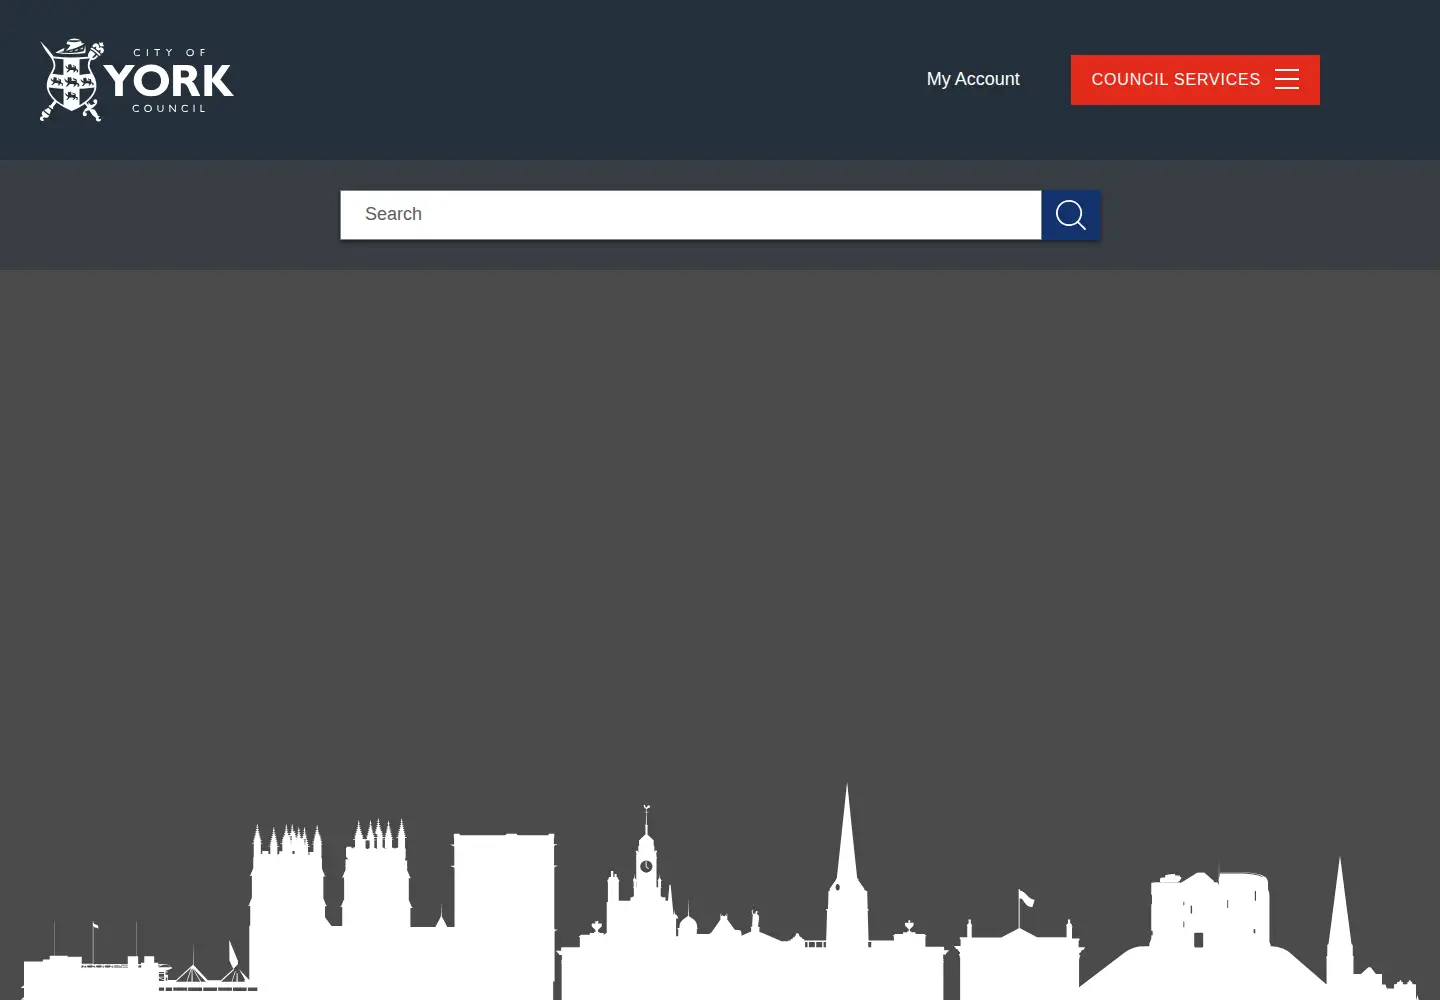Screen dimensions: 1440x1000
Task: Focus the Search input field
Action: (x=691, y=215)
